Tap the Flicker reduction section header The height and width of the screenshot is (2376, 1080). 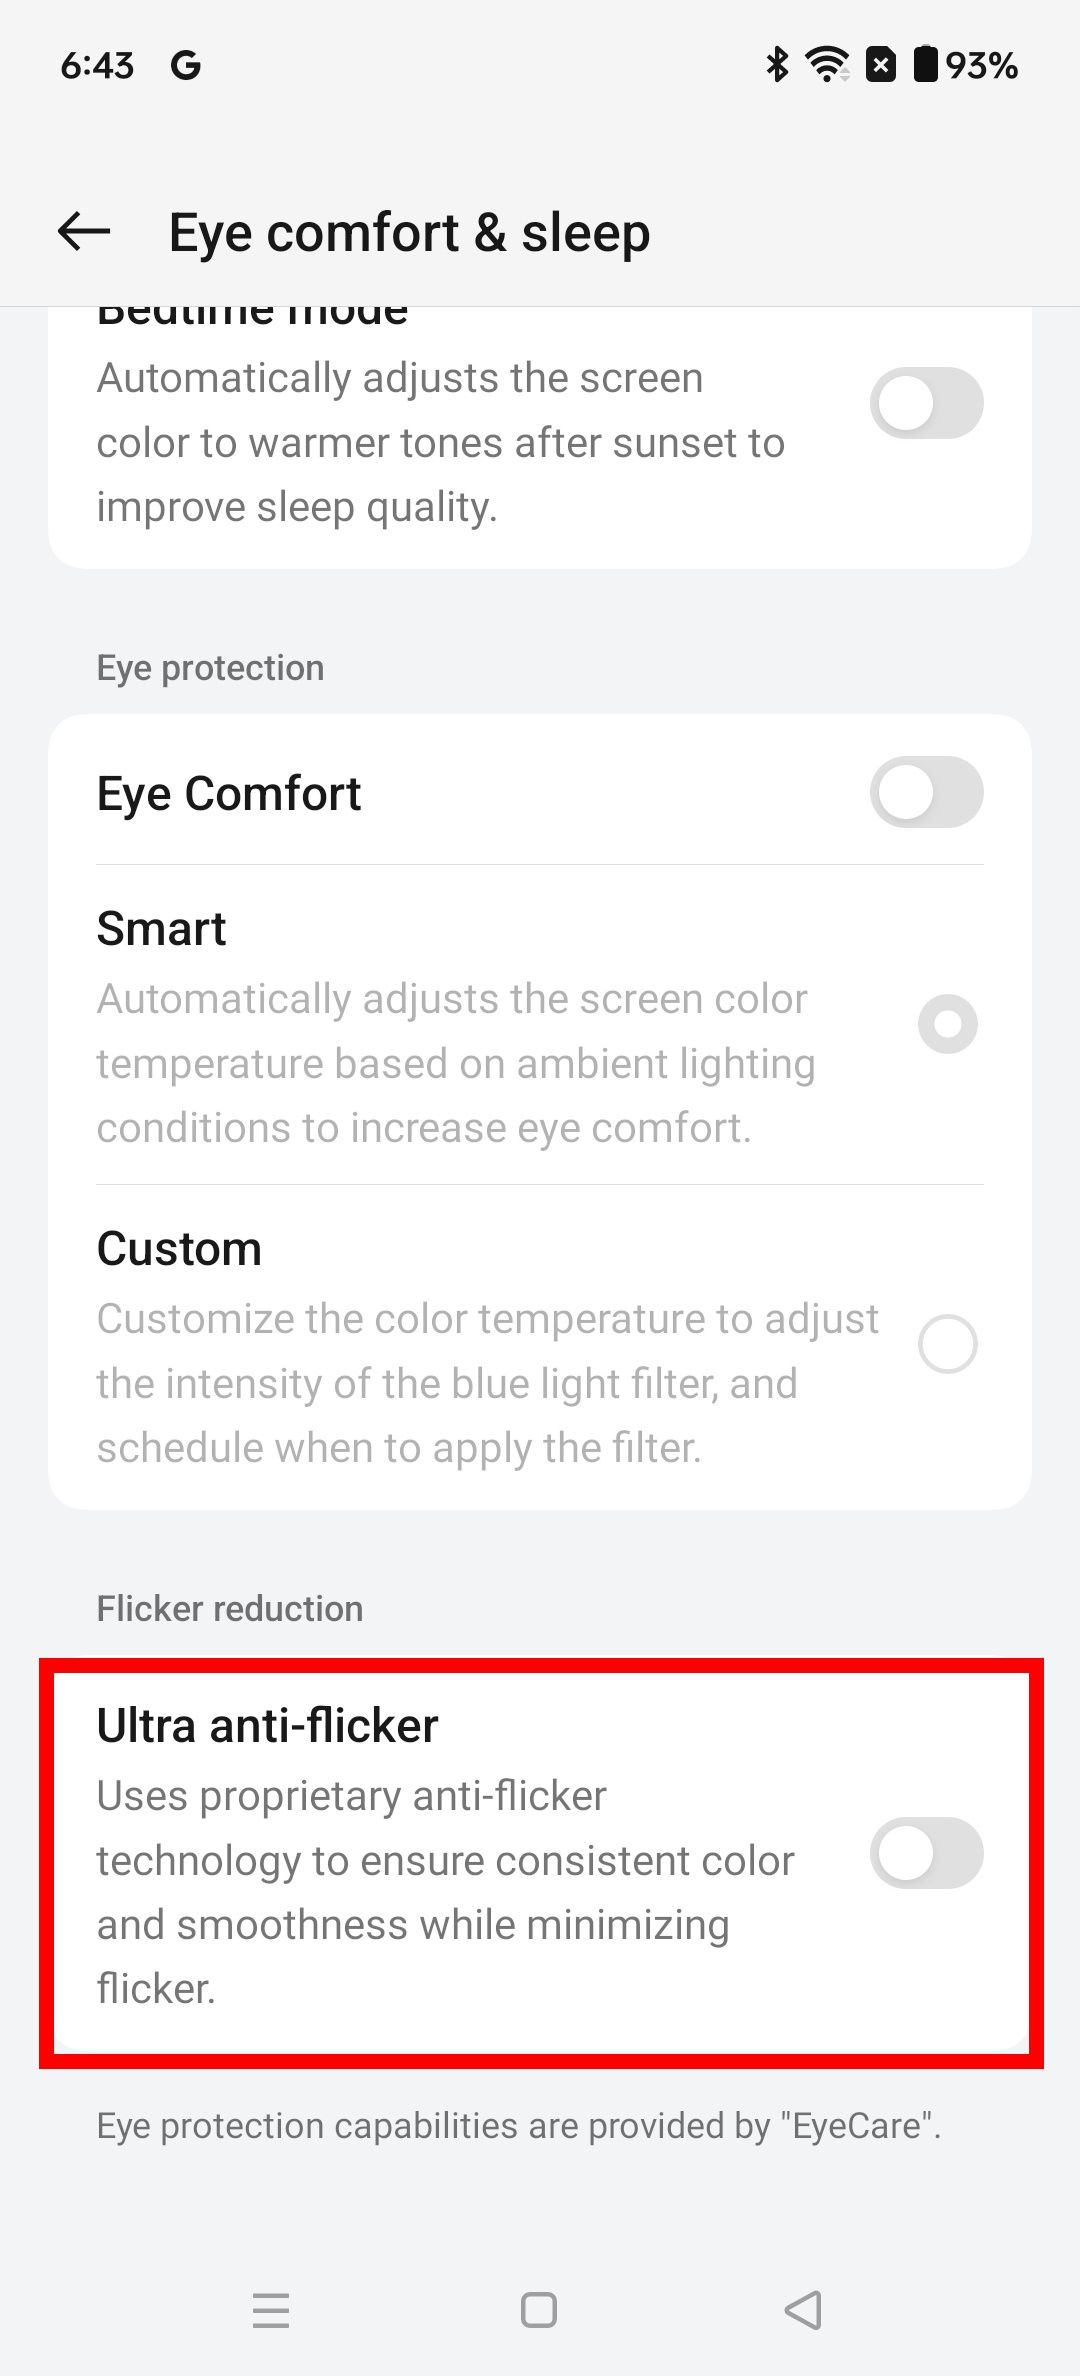point(230,1608)
